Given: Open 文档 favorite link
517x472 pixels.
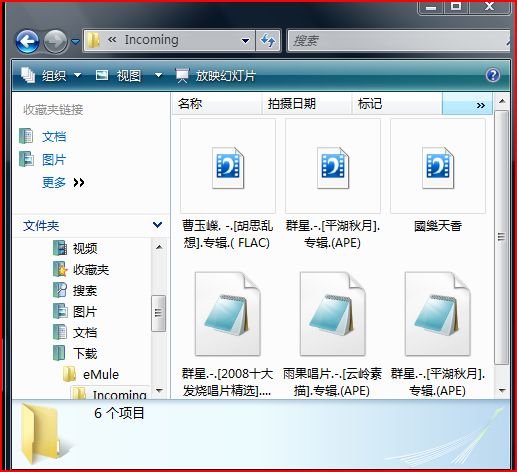Looking at the screenshot, I should (x=54, y=137).
